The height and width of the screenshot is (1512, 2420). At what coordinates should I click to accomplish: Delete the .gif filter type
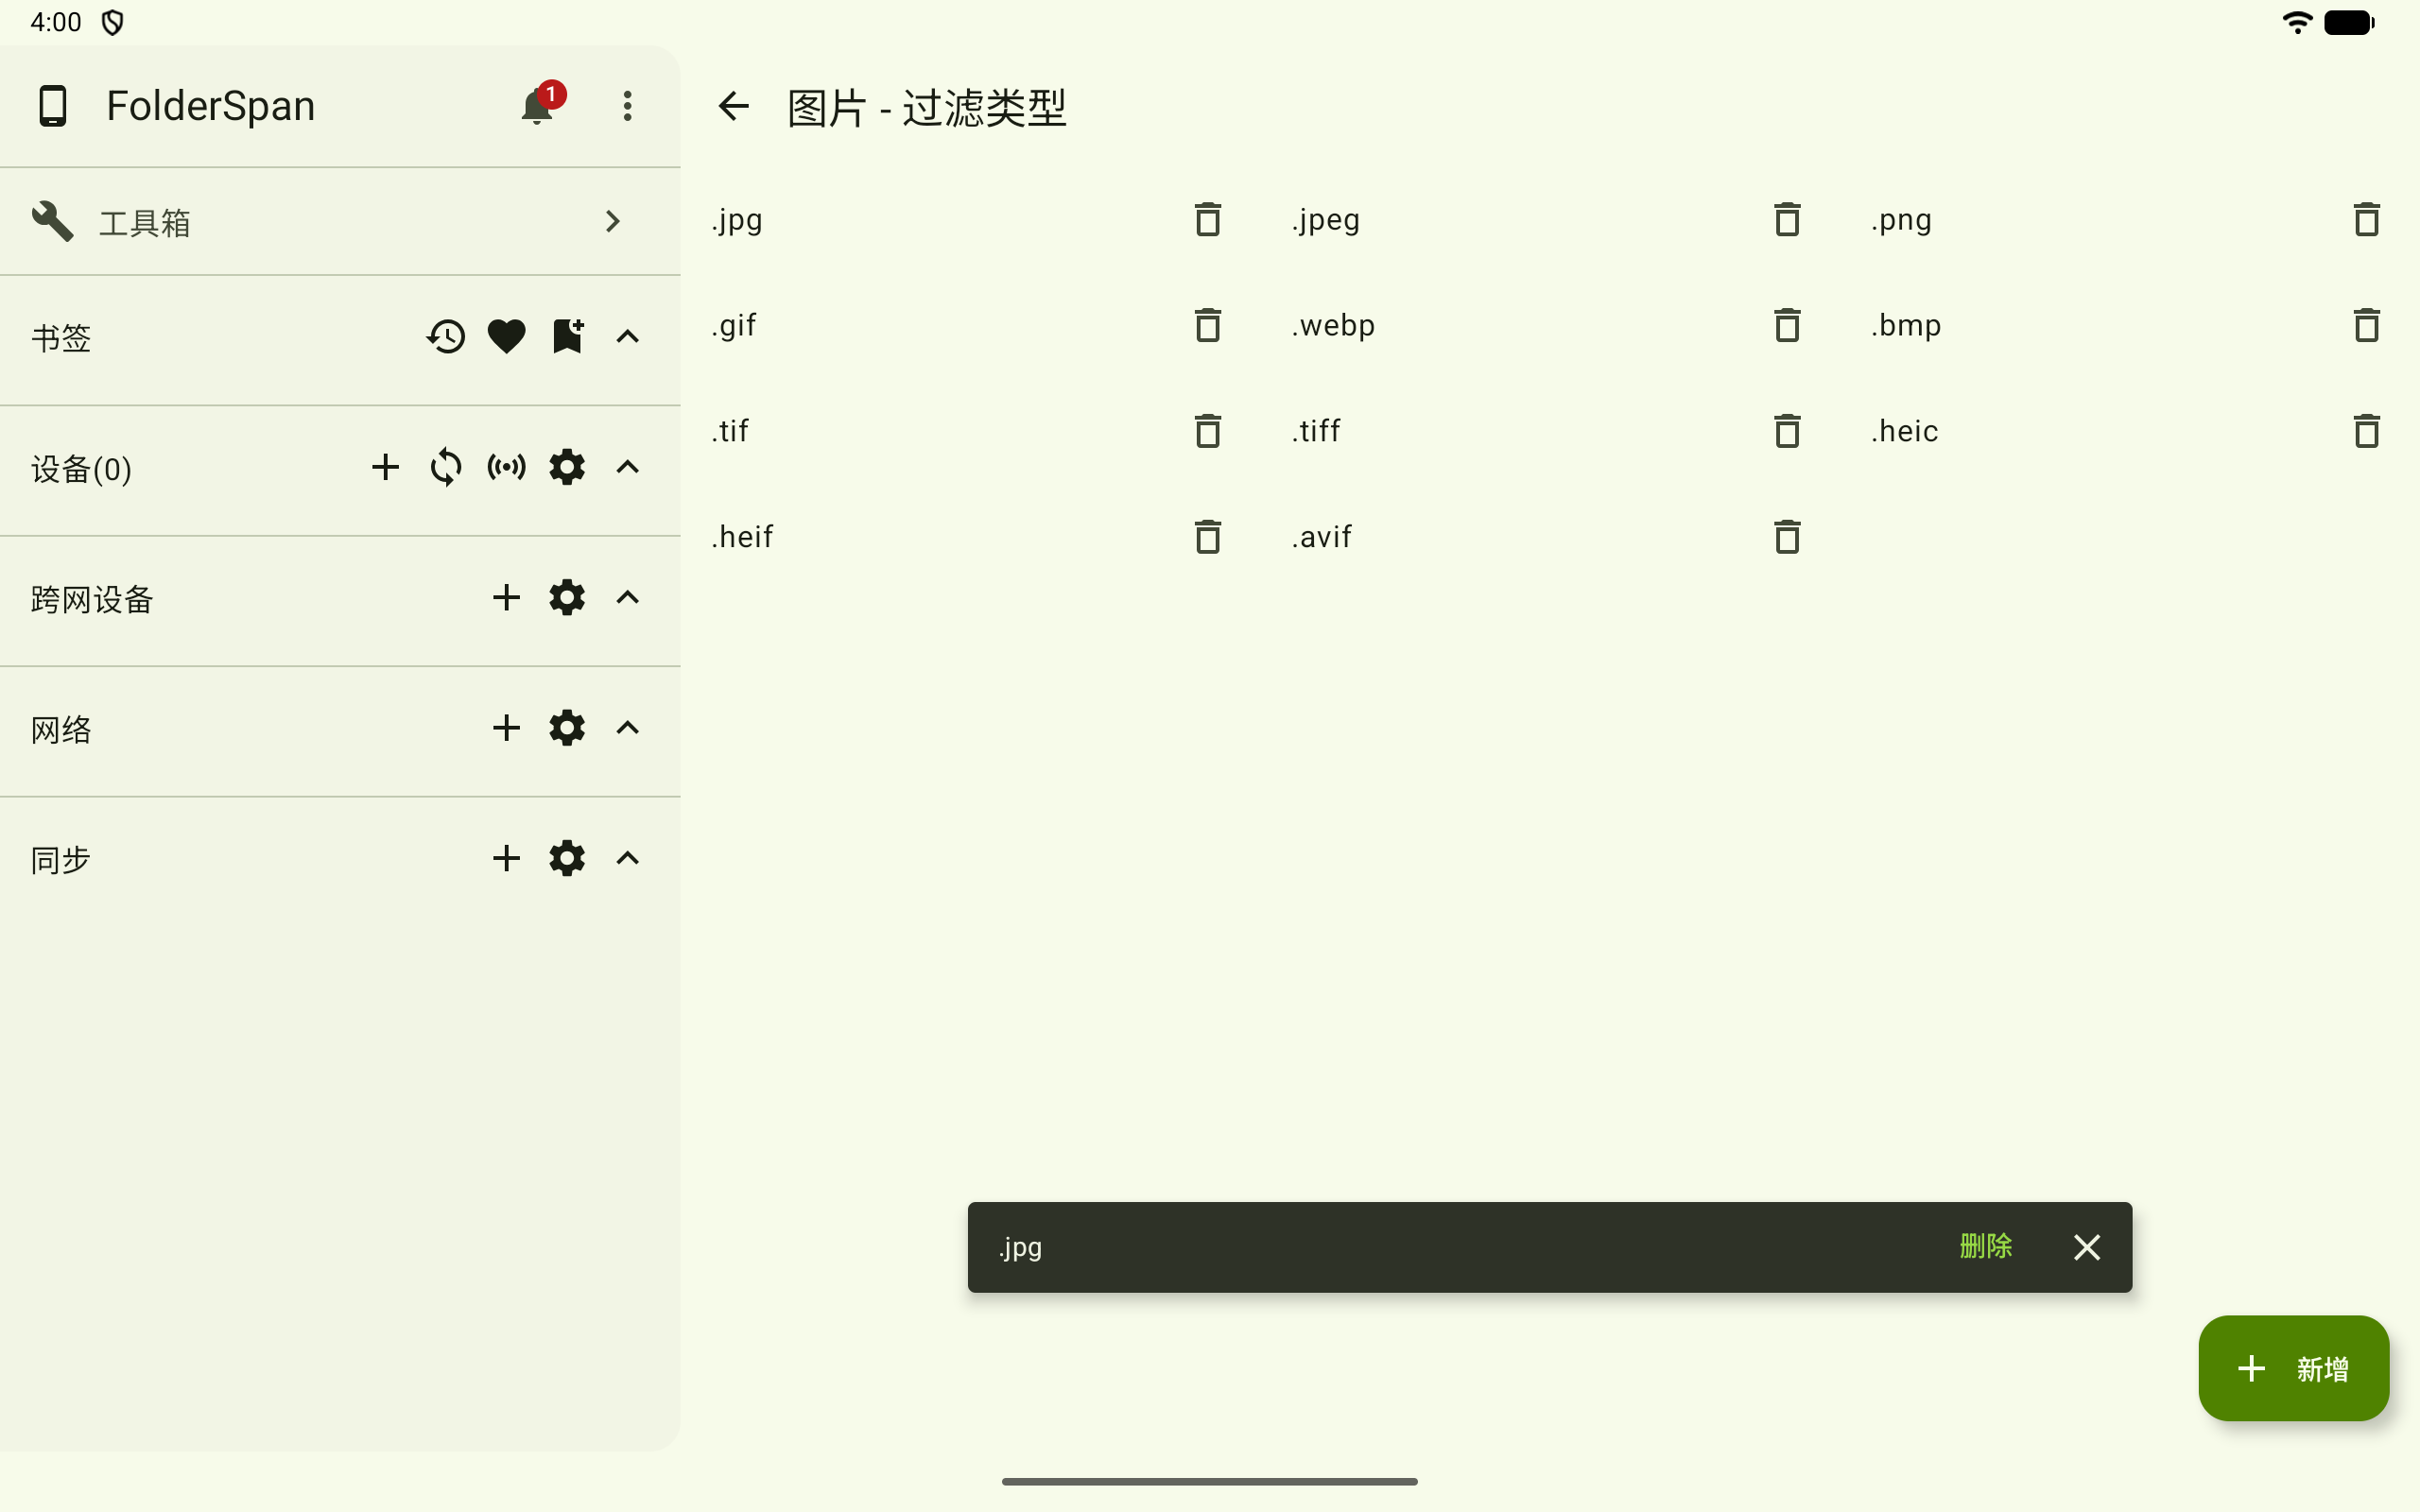tap(1208, 326)
